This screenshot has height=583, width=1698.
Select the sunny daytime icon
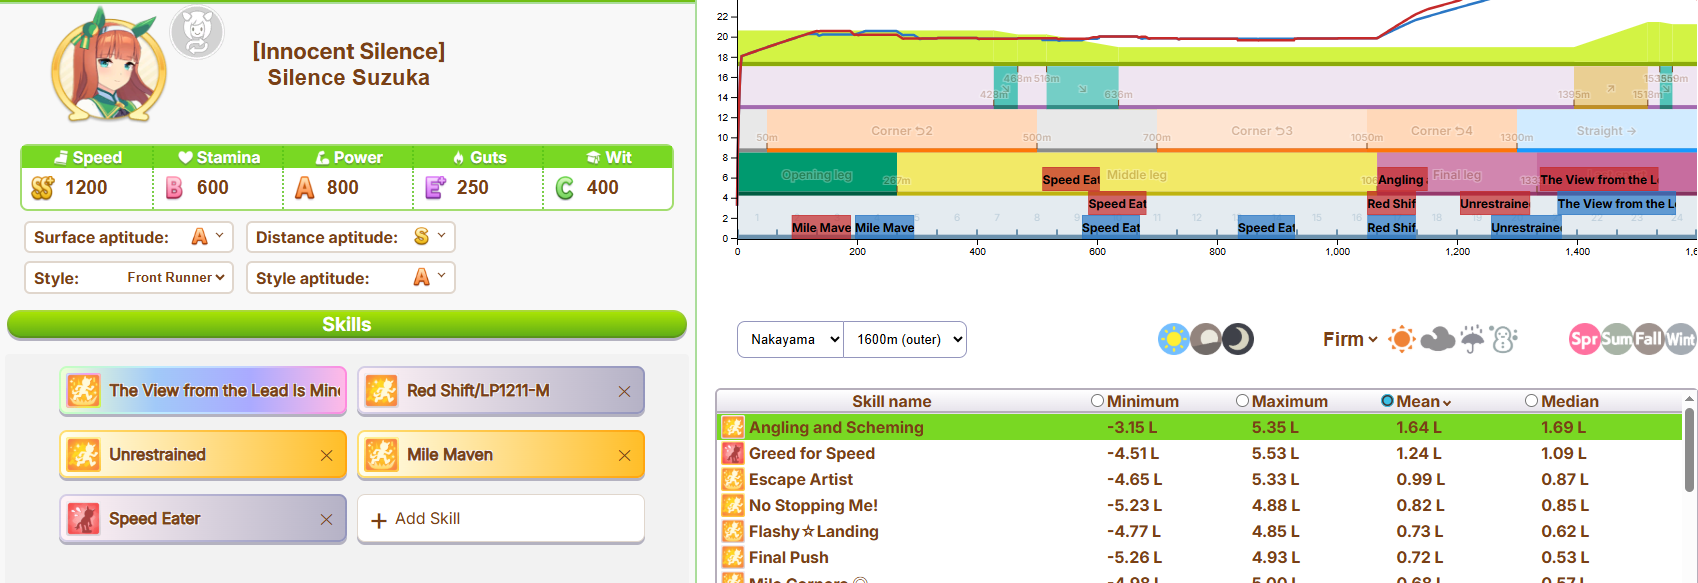tap(1173, 339)
